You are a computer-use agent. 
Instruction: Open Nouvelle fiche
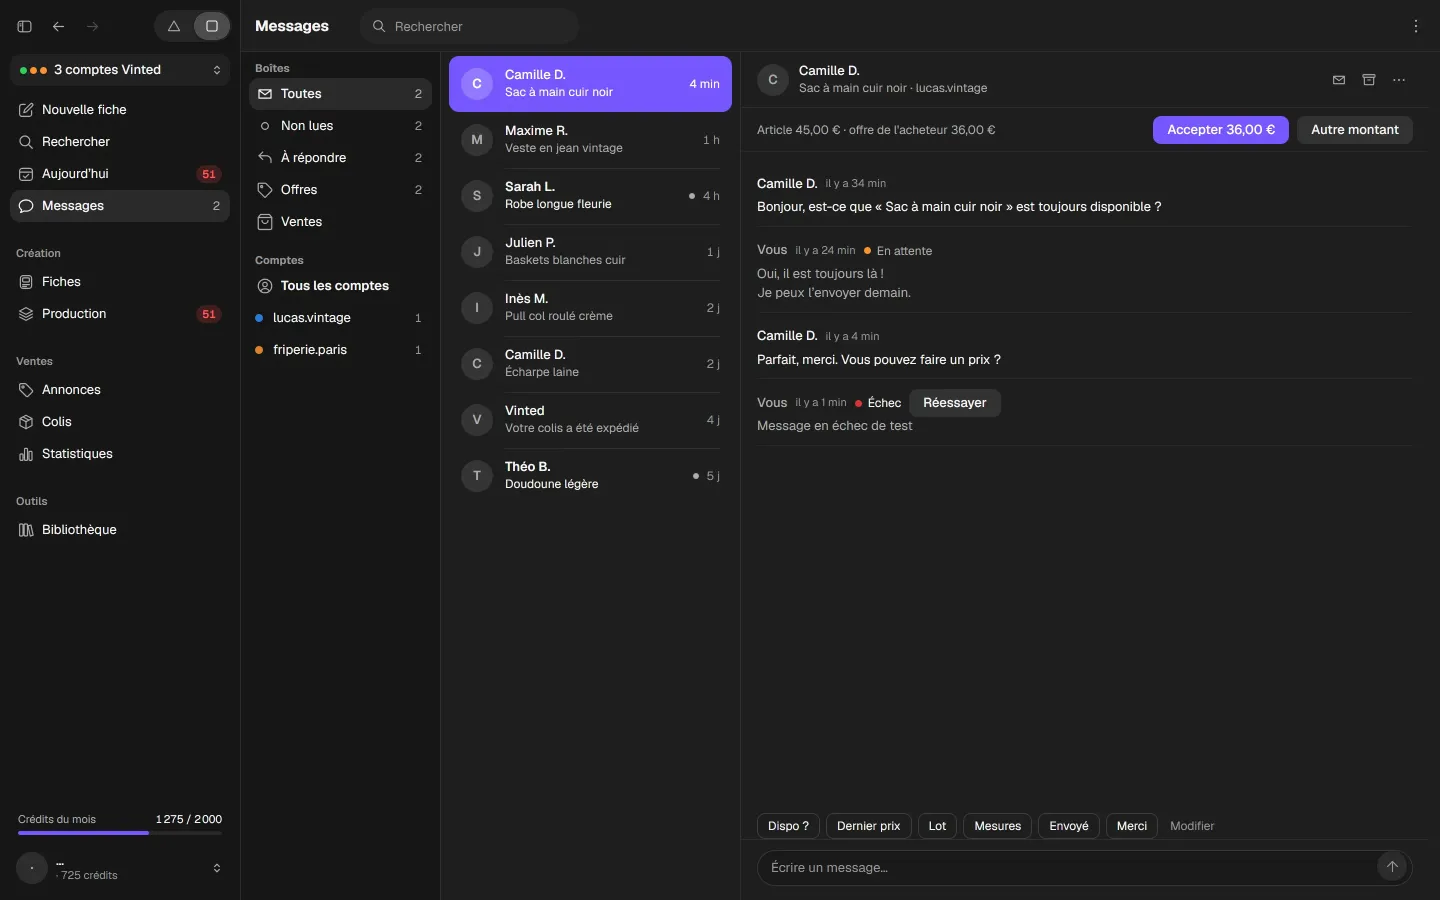click(120, 110)
